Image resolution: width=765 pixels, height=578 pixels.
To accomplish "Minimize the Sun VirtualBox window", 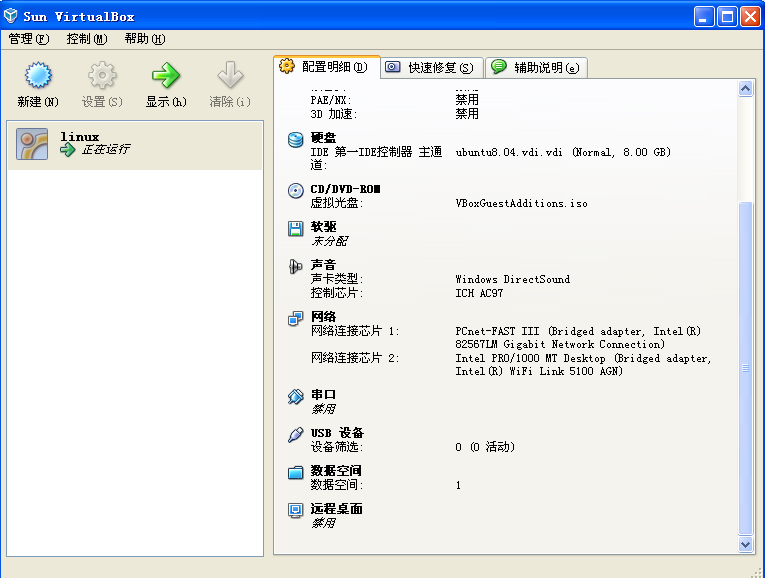I will [704, 17].
